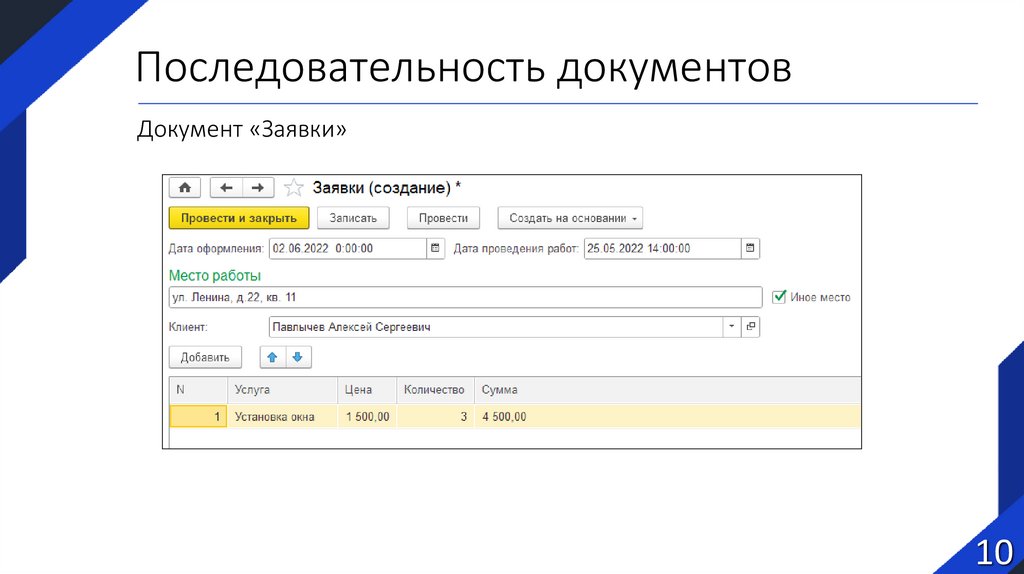Click the Home icon button
This screenshot has width=1024, height=574.
point(185,187)
